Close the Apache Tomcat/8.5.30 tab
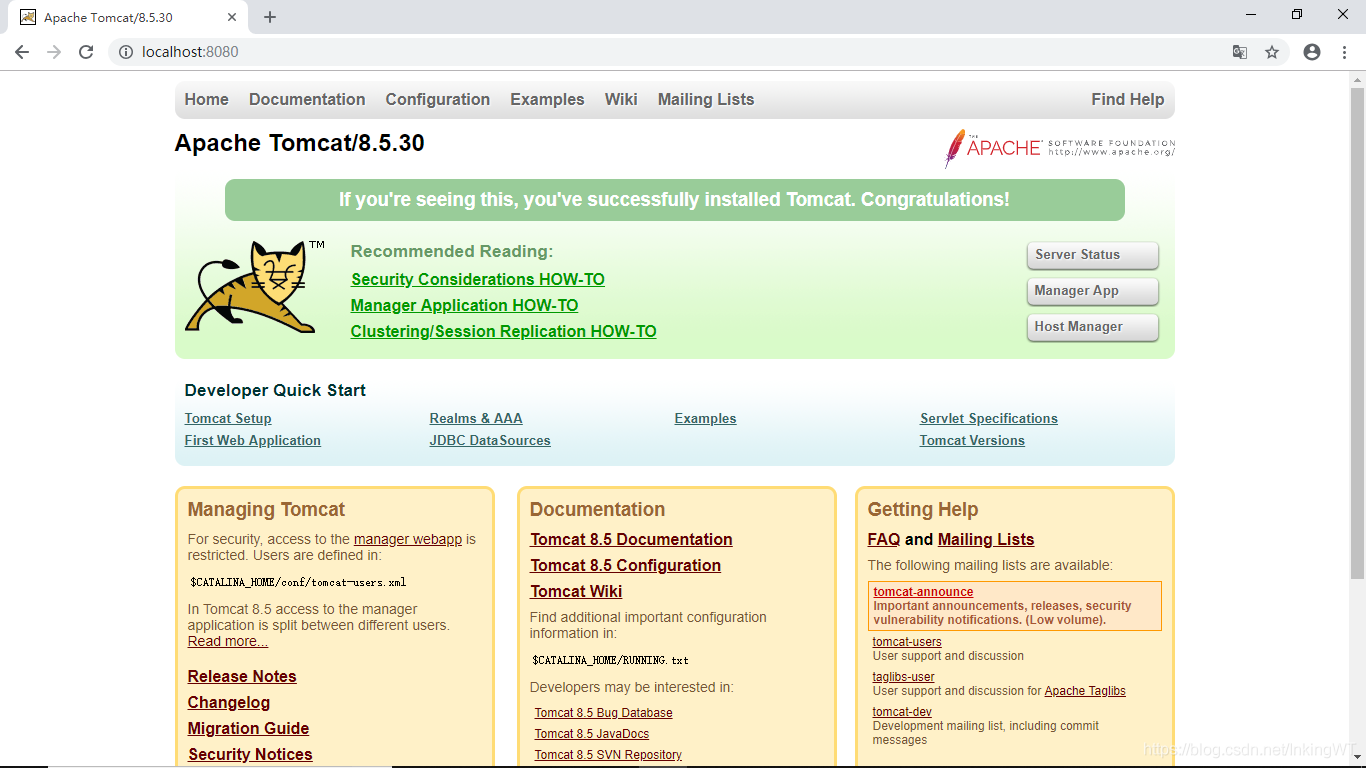1366x768 pixels. tap(232, 17)
